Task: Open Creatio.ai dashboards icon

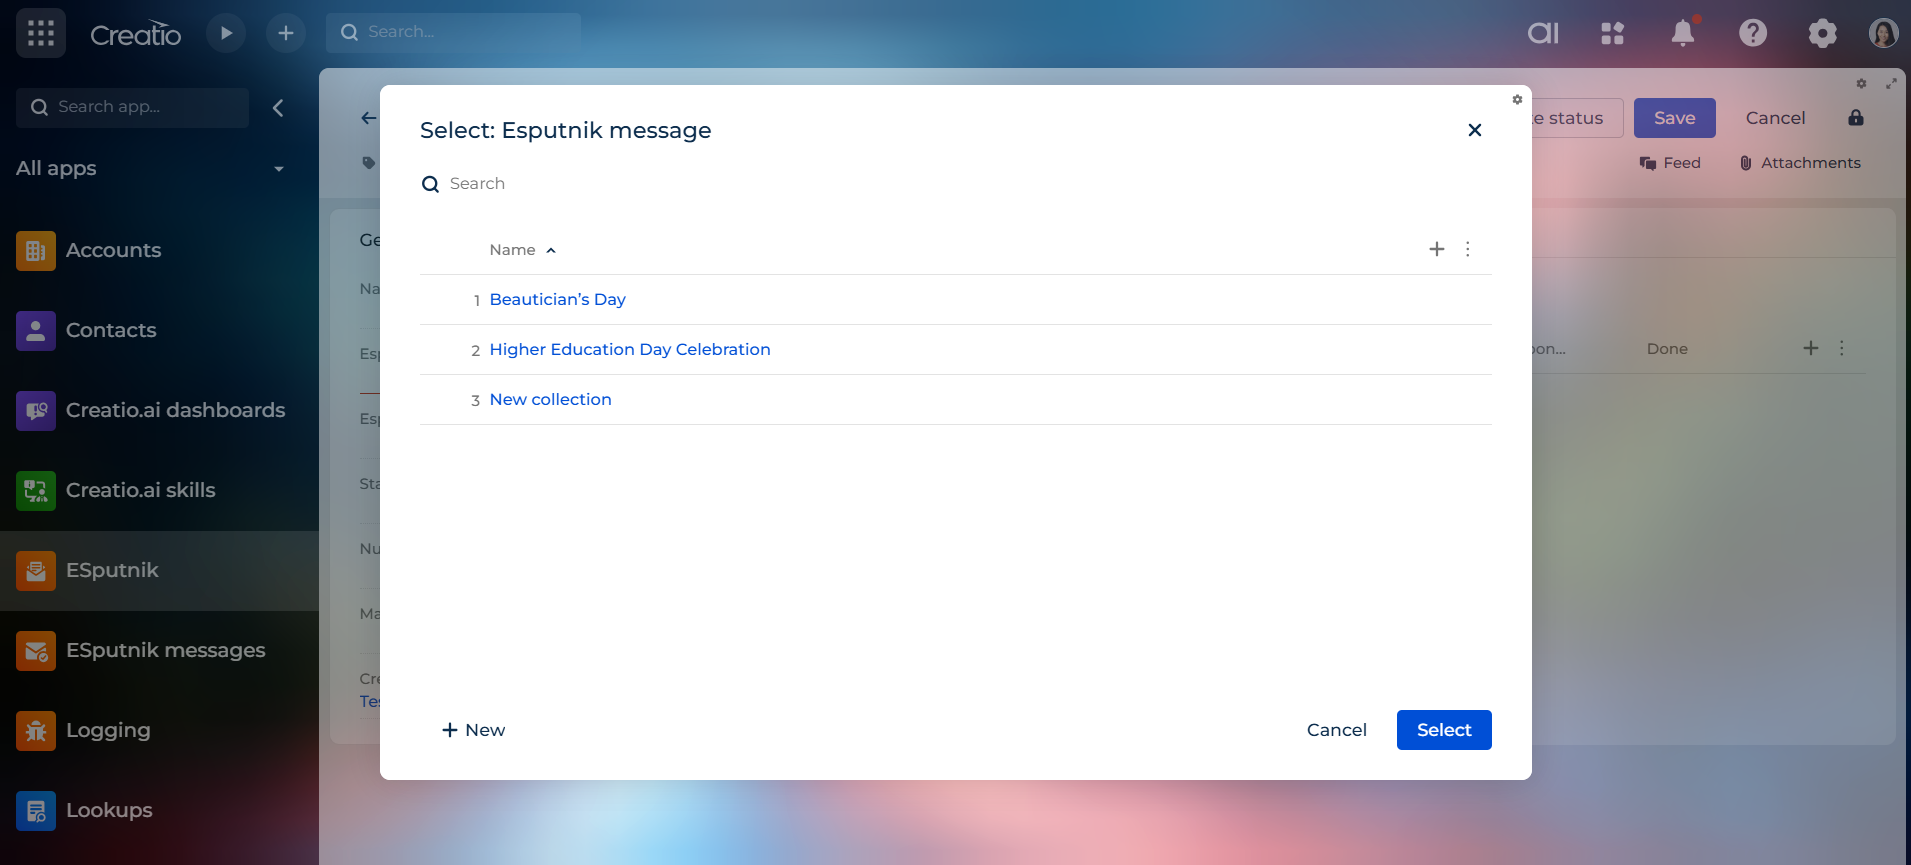Action: 36,410
